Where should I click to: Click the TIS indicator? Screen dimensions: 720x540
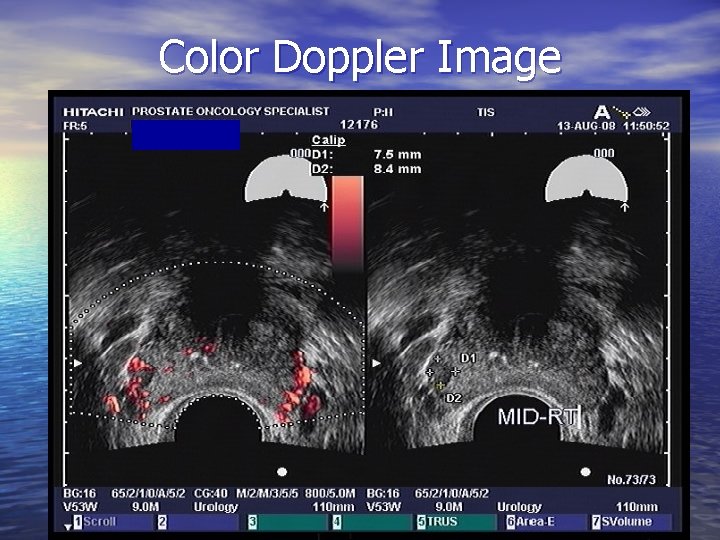[x=485, y=112]
